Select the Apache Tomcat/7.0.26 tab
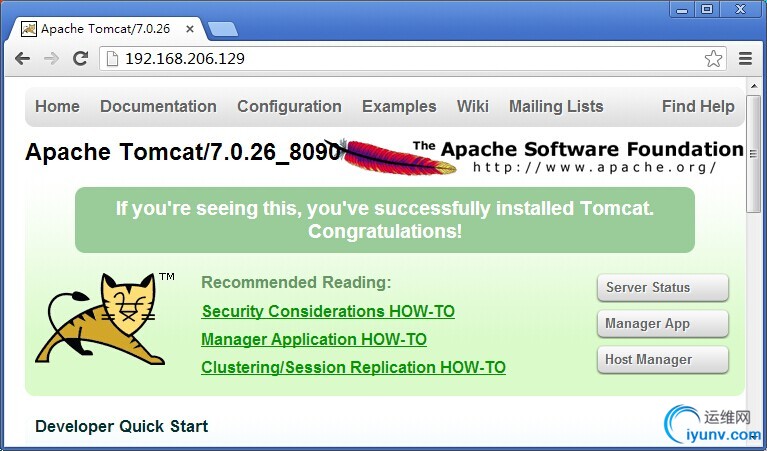This screenshot has height=451, width=767. 105,29
